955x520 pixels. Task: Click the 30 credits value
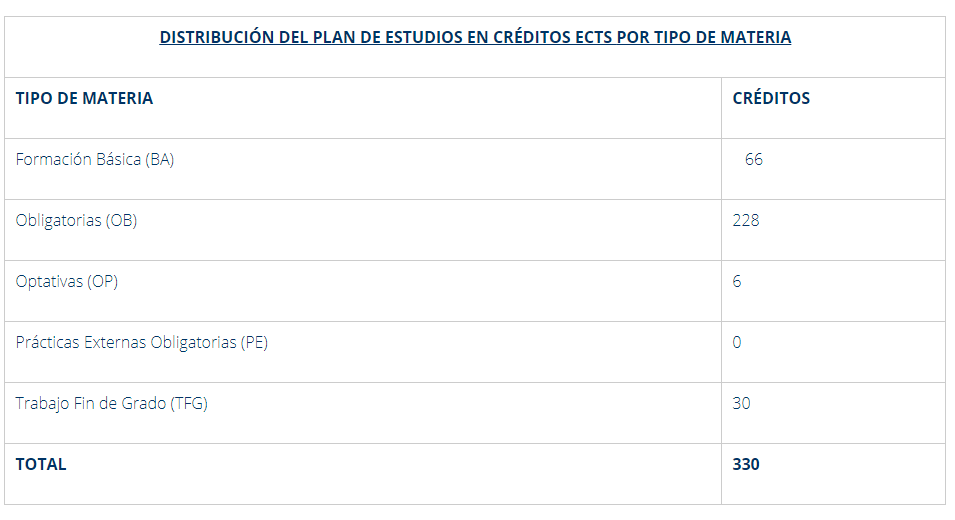(x=741, y=404)
